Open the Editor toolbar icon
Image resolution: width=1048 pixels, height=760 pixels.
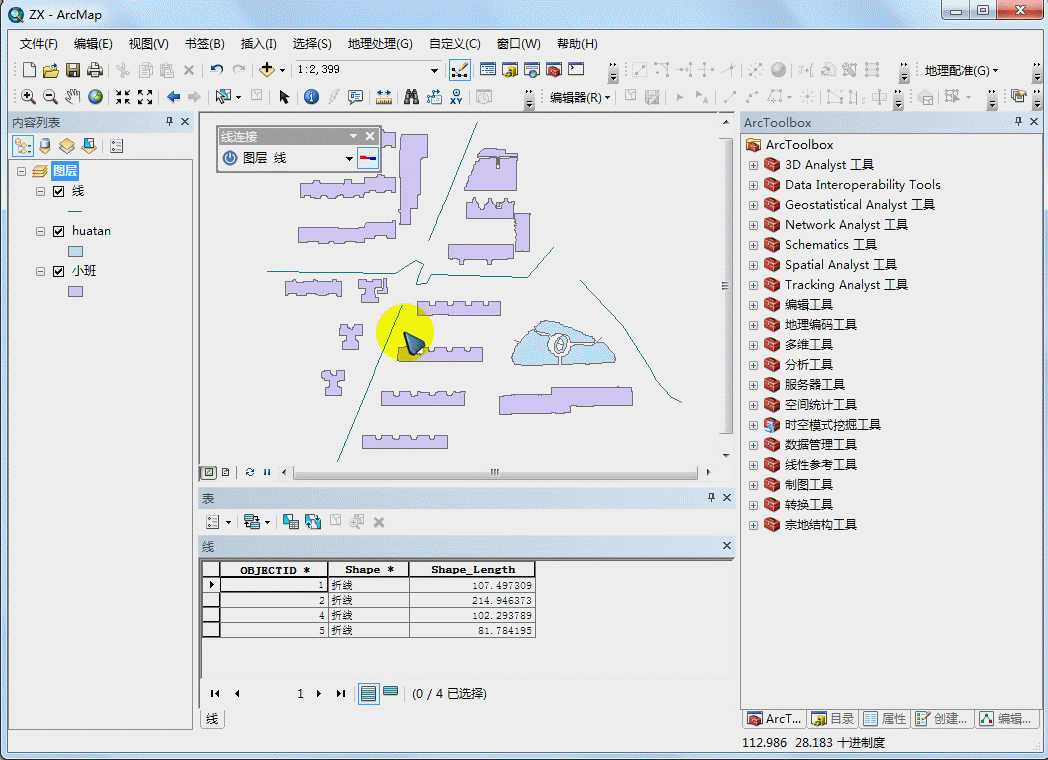[460, 70]
